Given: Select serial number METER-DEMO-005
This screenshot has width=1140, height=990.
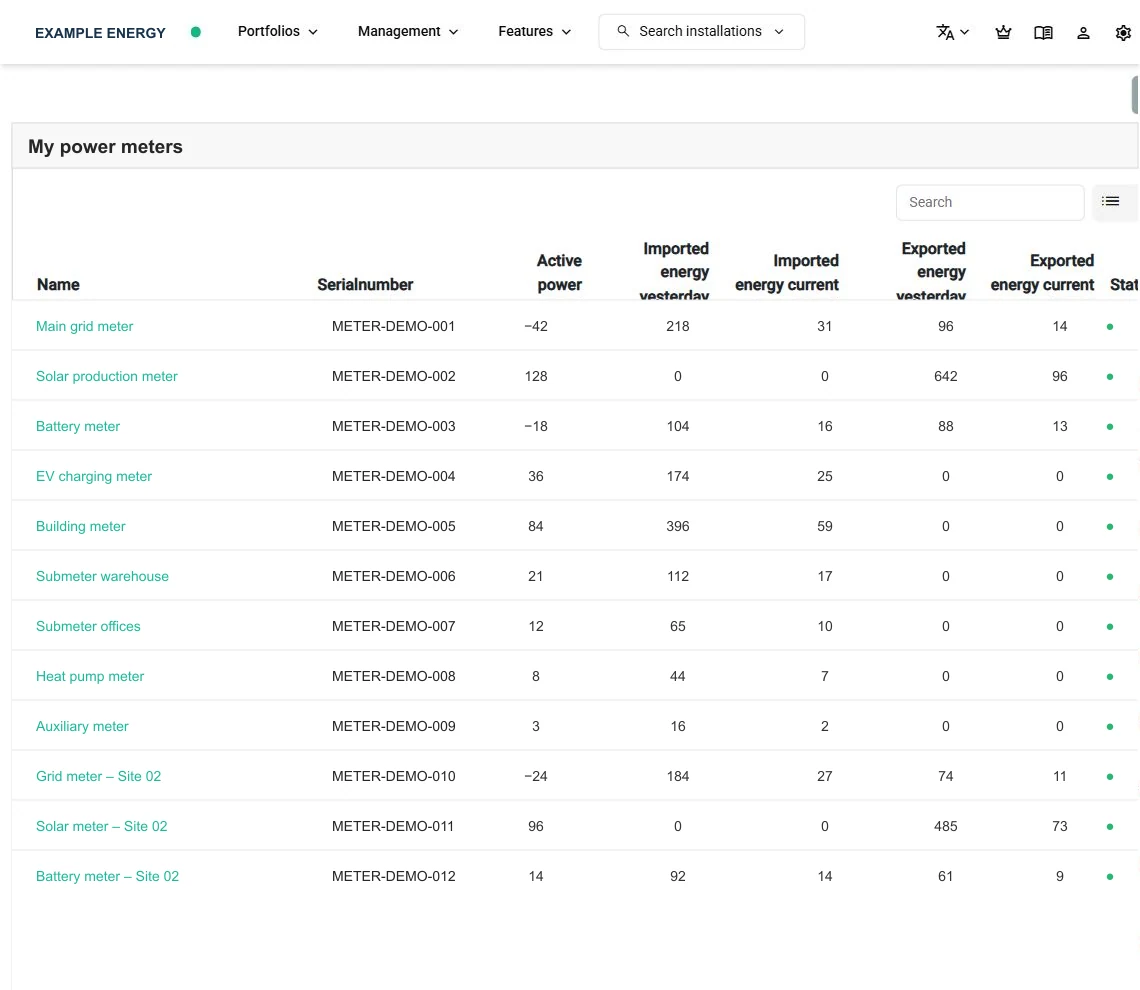Looking at the screenshot, I should (393, 526).
